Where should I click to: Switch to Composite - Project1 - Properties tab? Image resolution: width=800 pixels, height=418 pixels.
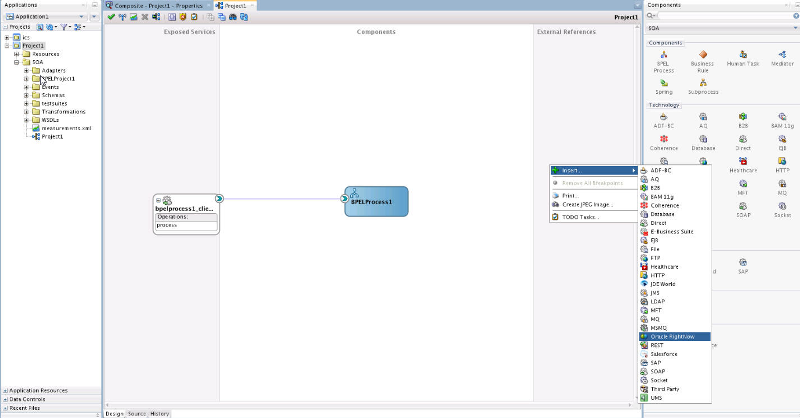pos(158,6)
